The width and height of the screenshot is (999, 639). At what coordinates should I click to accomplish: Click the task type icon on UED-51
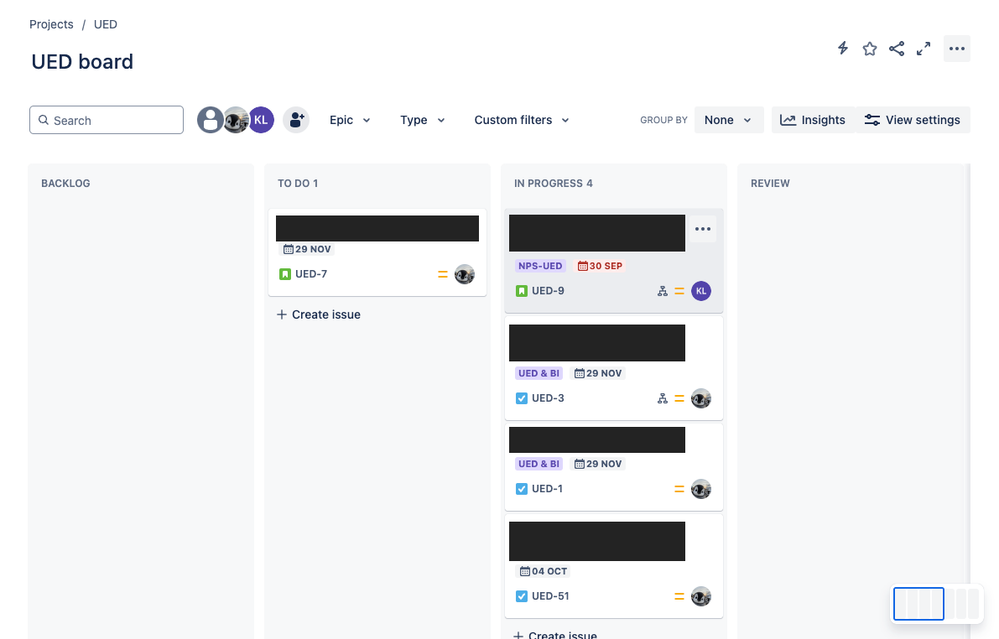pyautogui.click(x=521, y=596)
